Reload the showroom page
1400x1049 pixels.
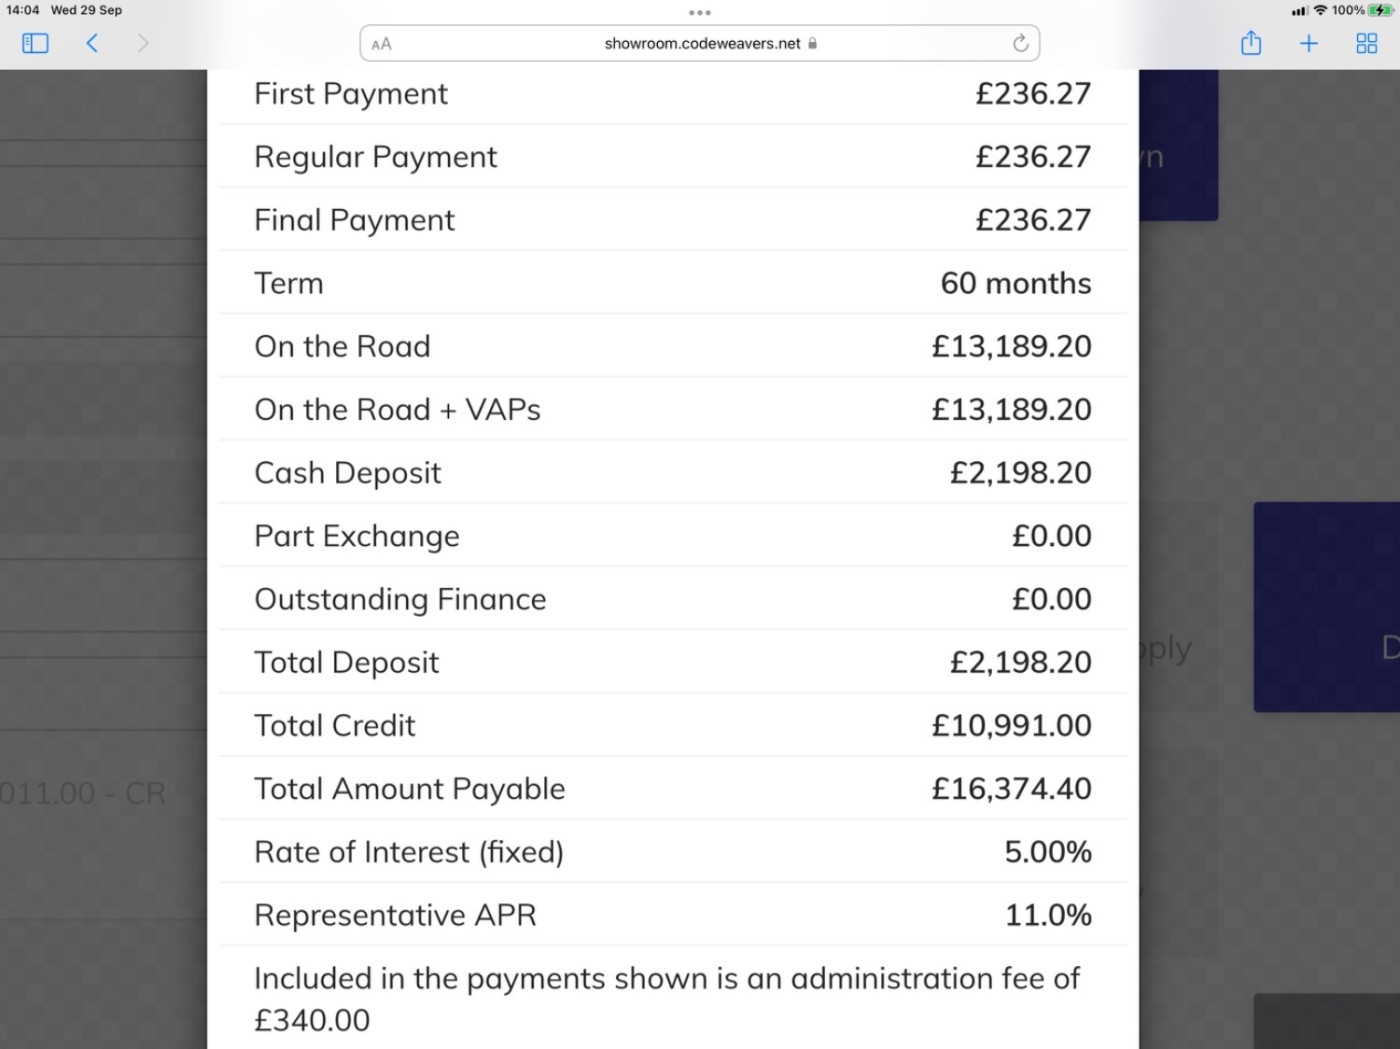[1020, 43]
